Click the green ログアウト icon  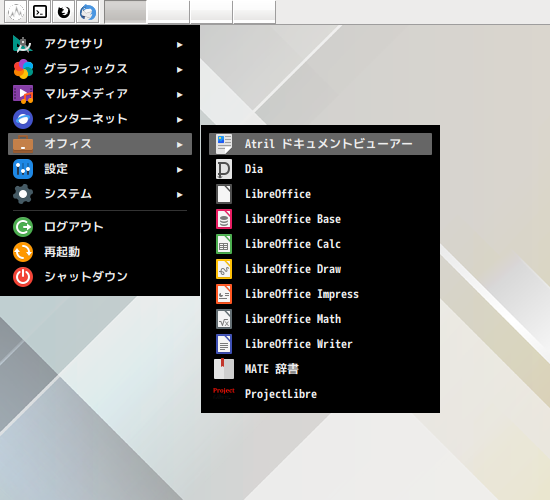coord(23,227)
